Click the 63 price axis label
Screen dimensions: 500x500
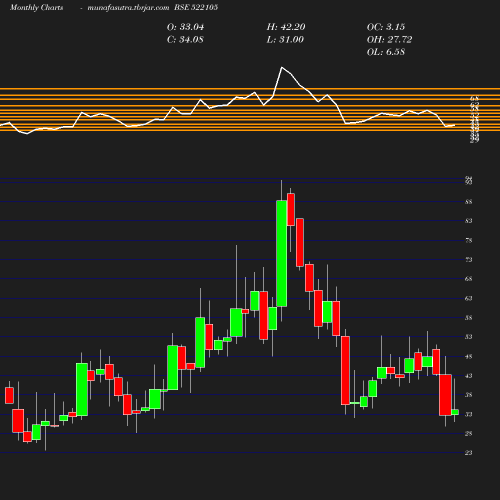tap(469, 298)
